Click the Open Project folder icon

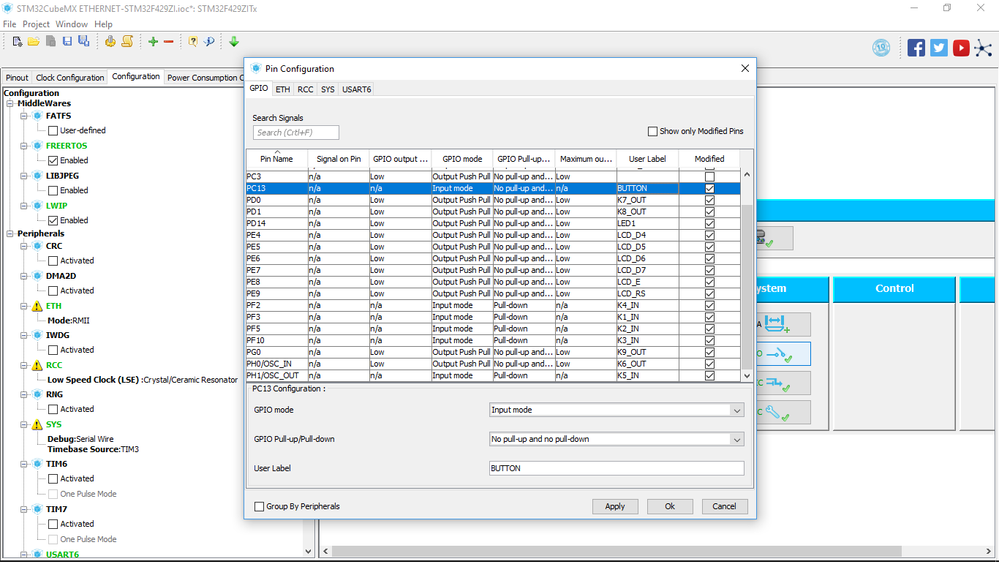tap(33, 41)
